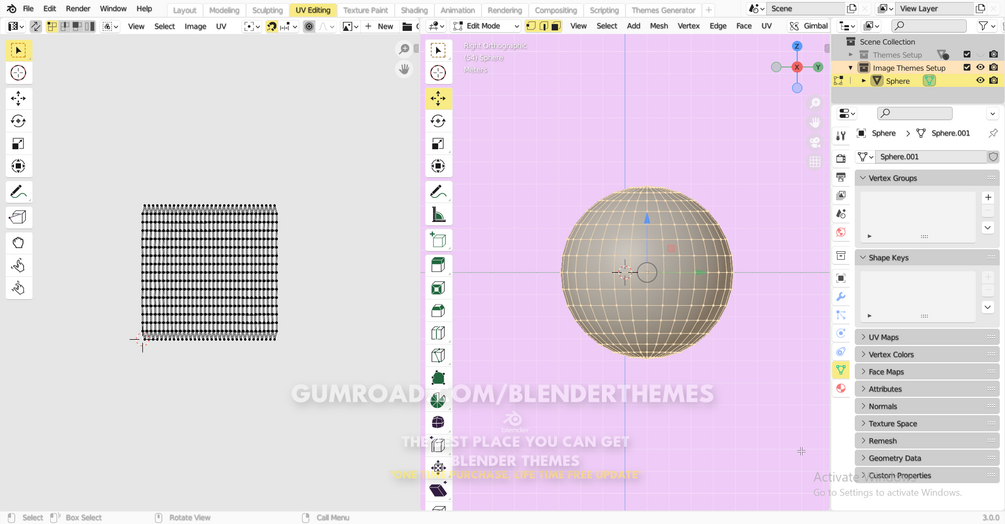Click the Gimbal orientation selector
The image size is (1005, 524).
tap(809, 26)
